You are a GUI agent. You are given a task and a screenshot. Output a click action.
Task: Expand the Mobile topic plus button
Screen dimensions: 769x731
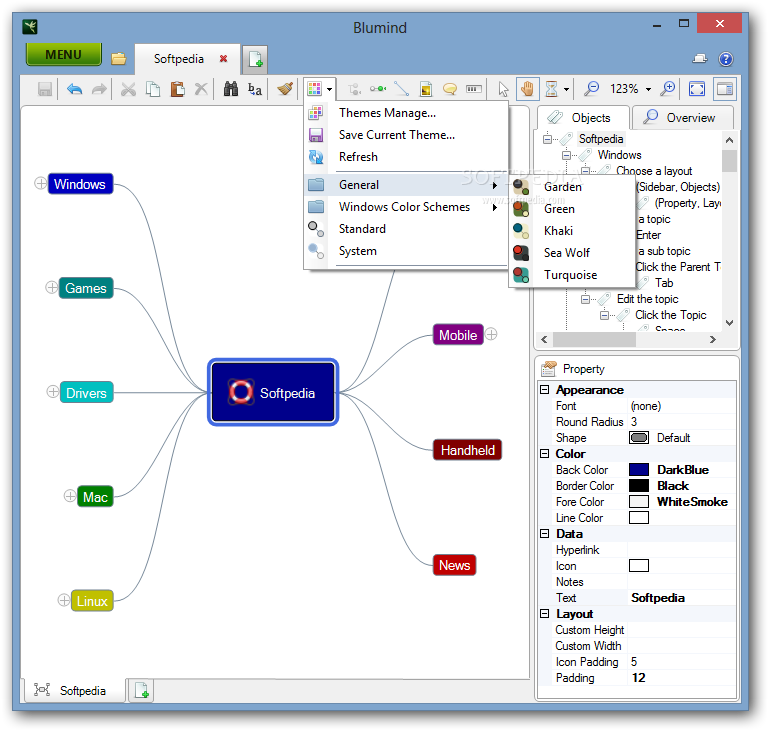tap(491, 334)
